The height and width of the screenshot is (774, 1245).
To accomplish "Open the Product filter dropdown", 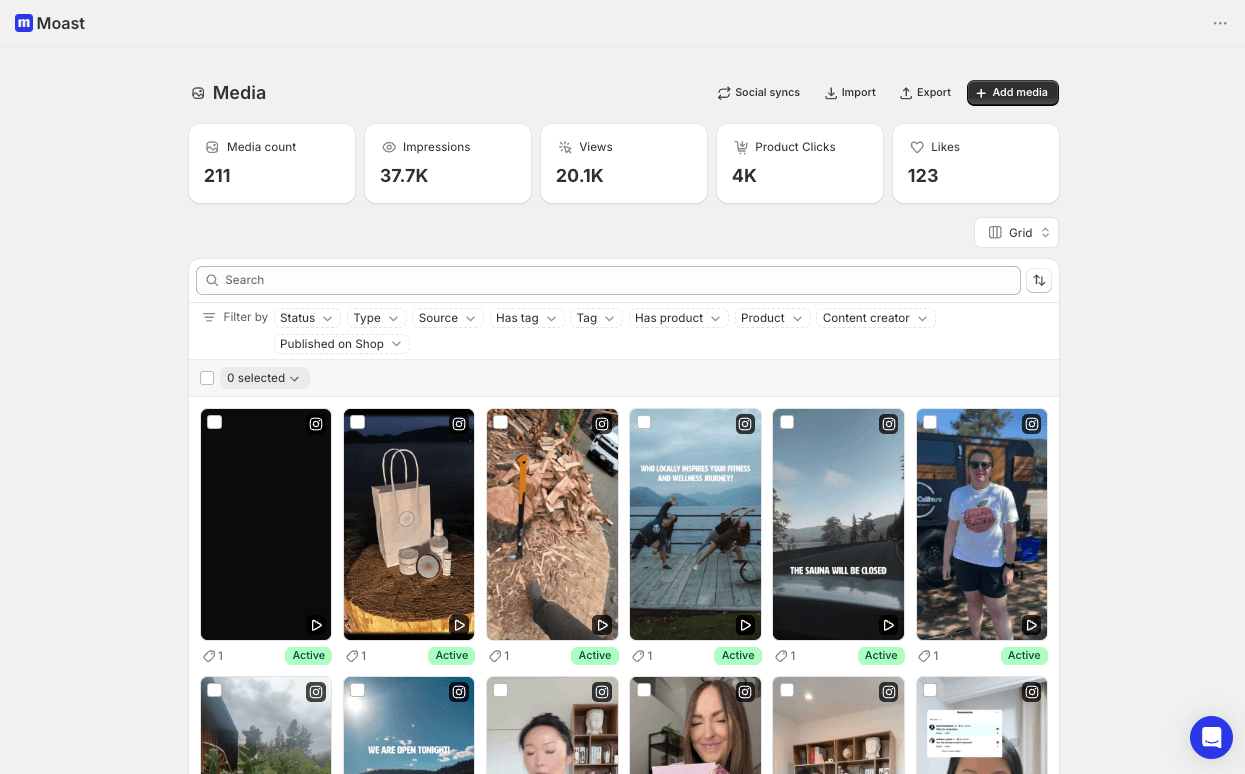I will click(772, 318).
